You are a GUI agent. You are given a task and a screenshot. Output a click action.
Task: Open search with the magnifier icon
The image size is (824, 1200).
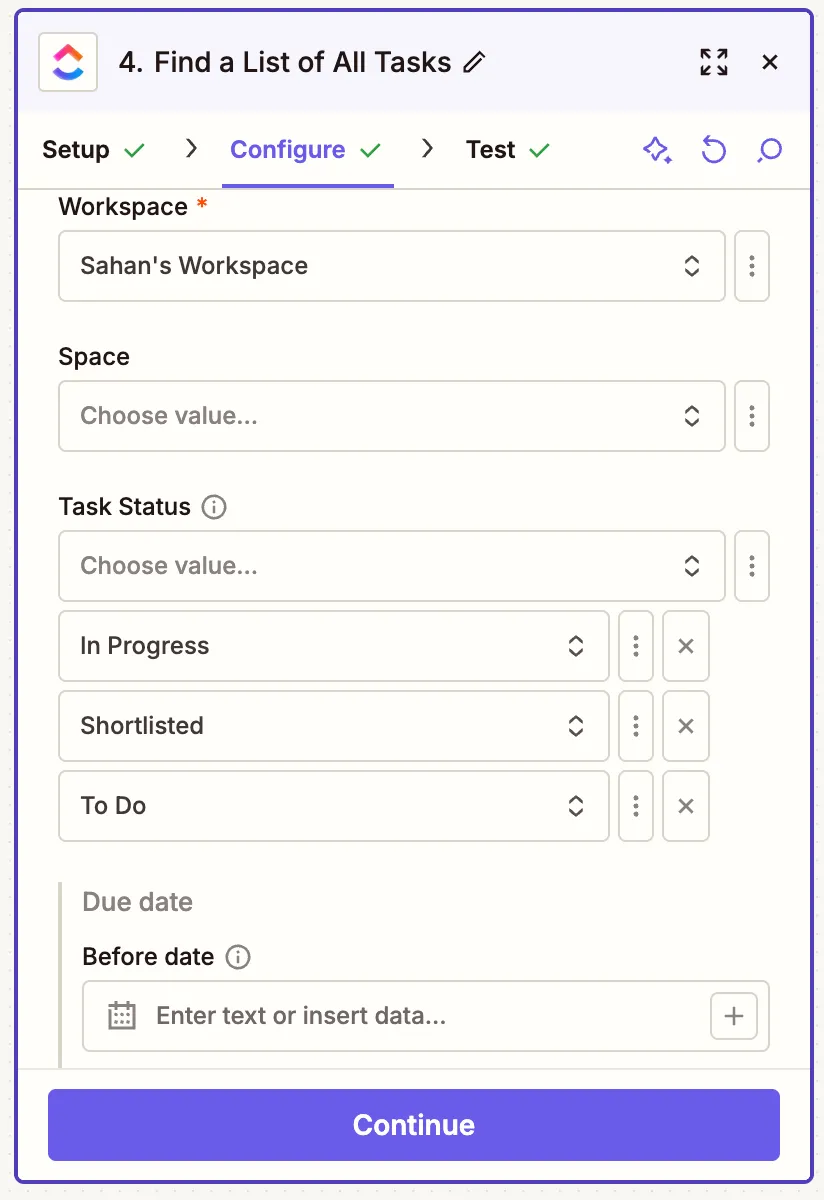(x=769, y=149)
